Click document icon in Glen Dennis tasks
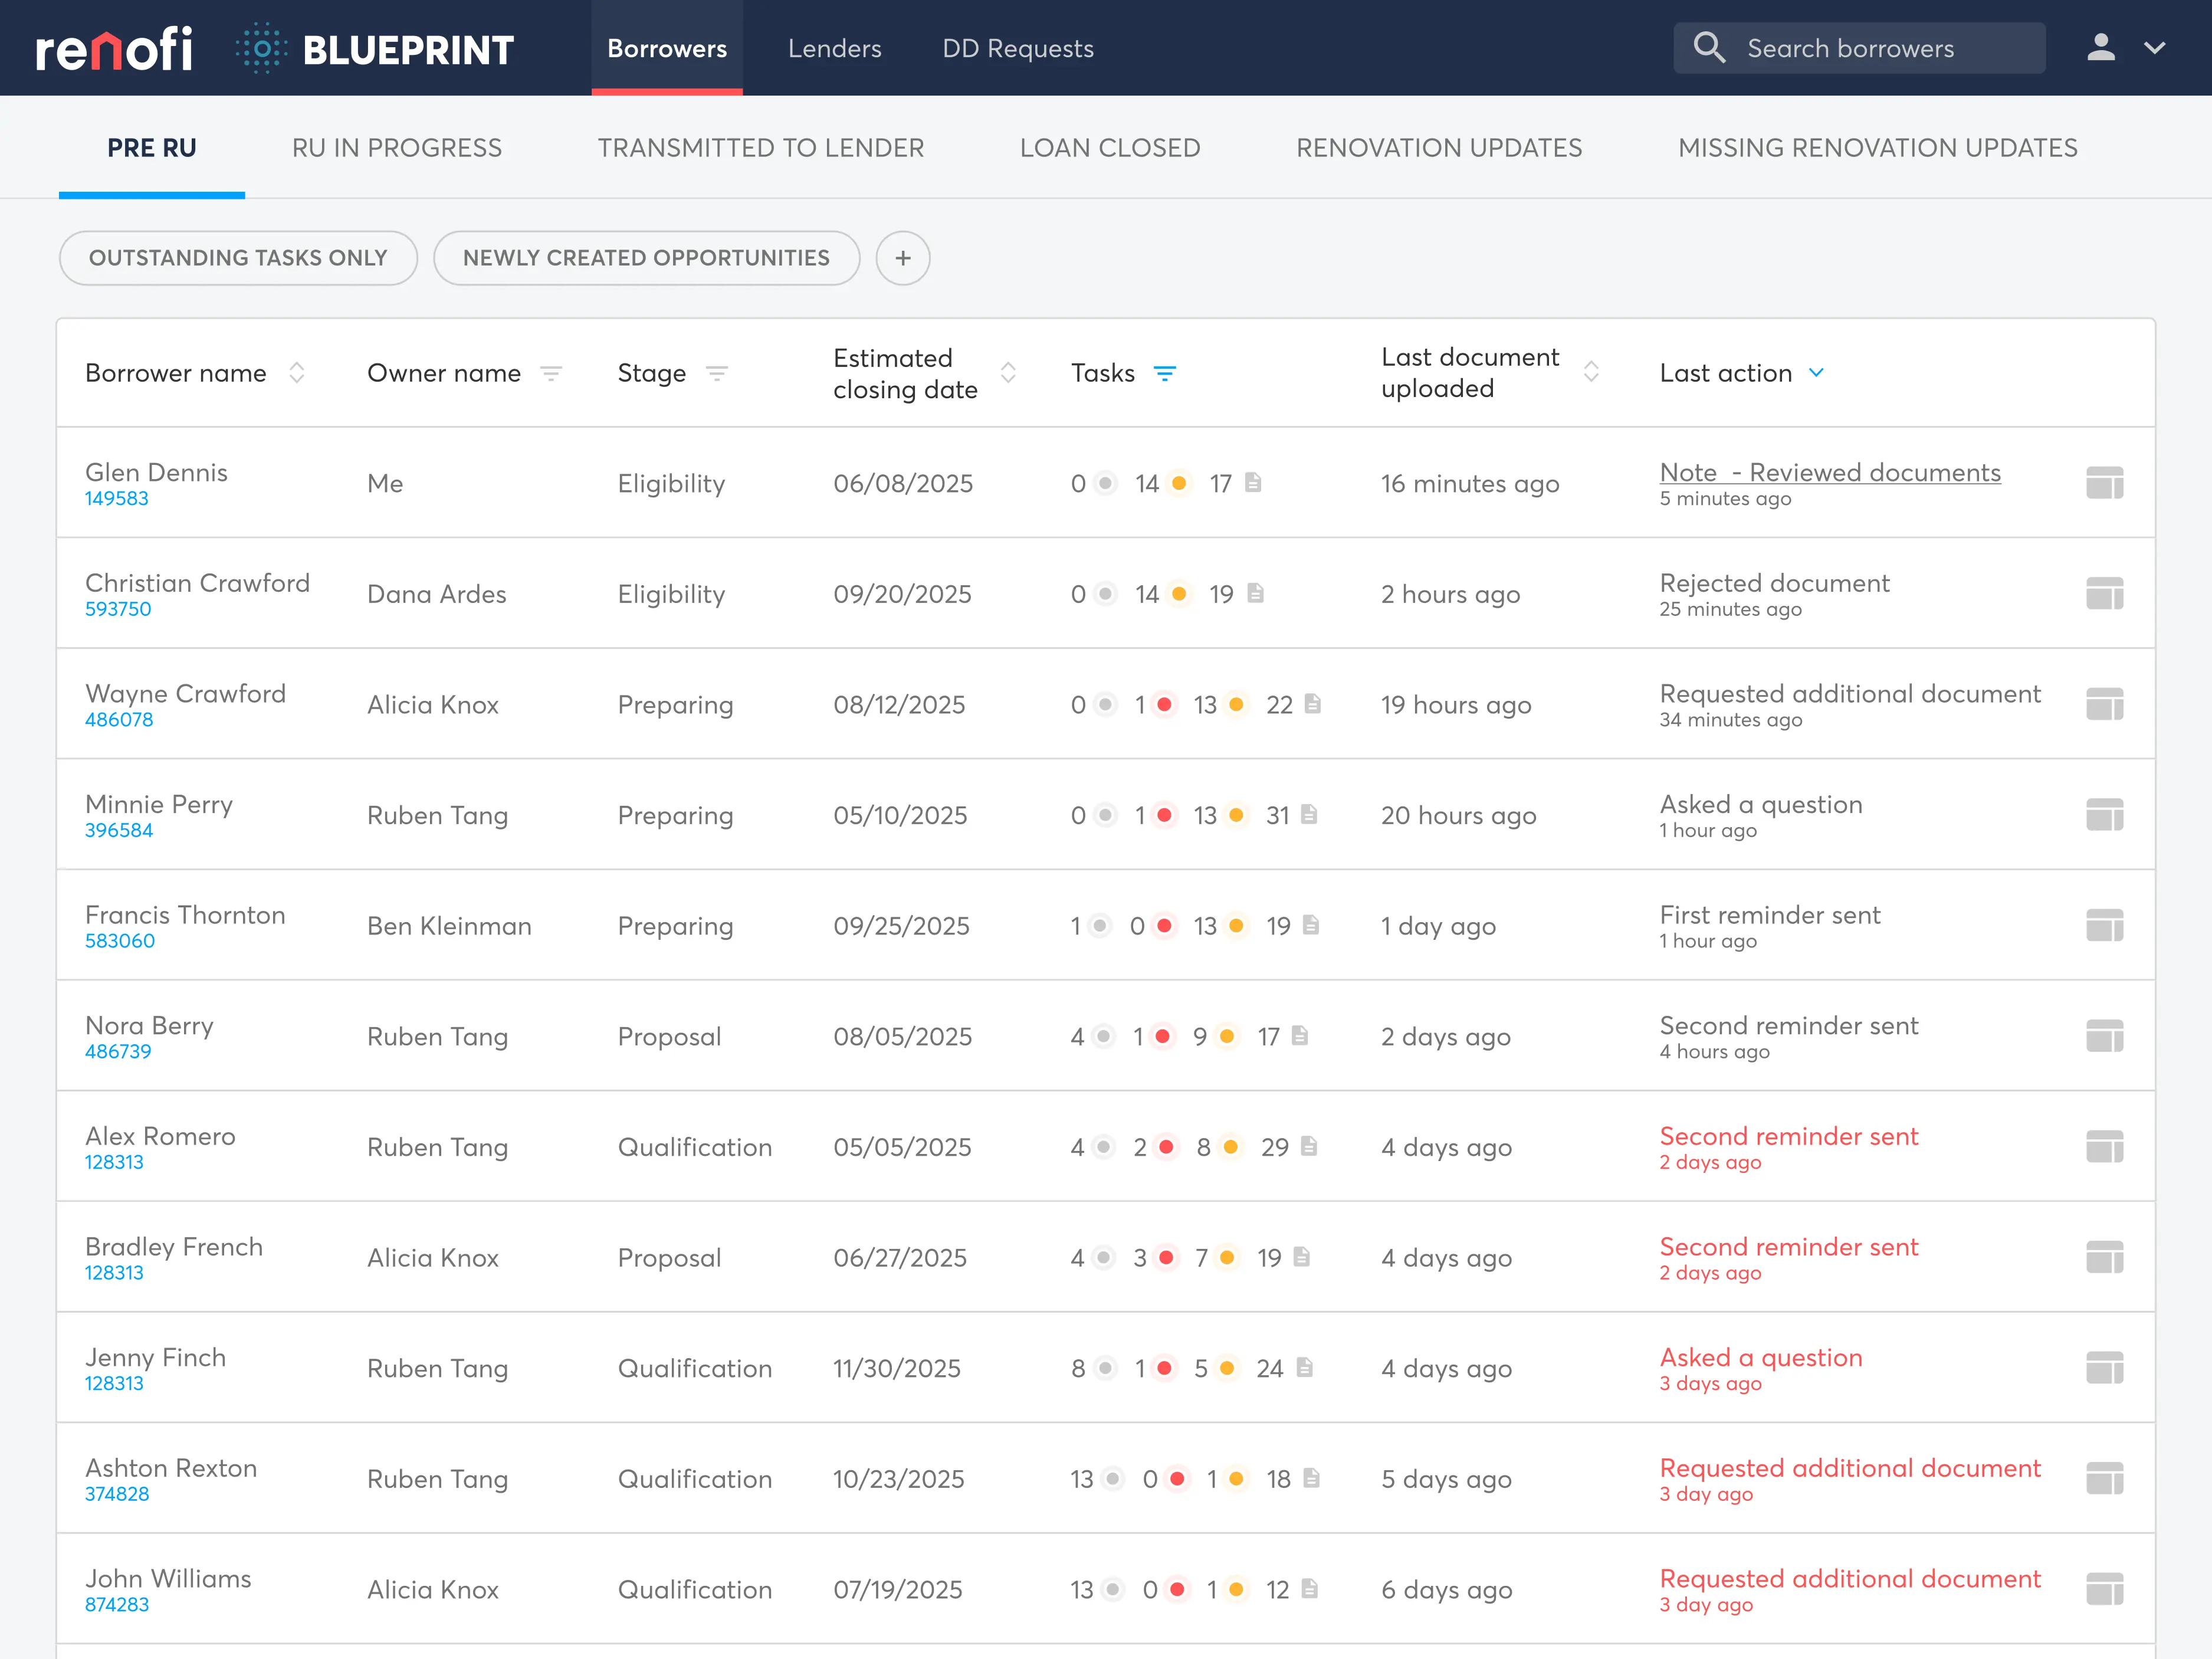 [x=1253, y=483]
